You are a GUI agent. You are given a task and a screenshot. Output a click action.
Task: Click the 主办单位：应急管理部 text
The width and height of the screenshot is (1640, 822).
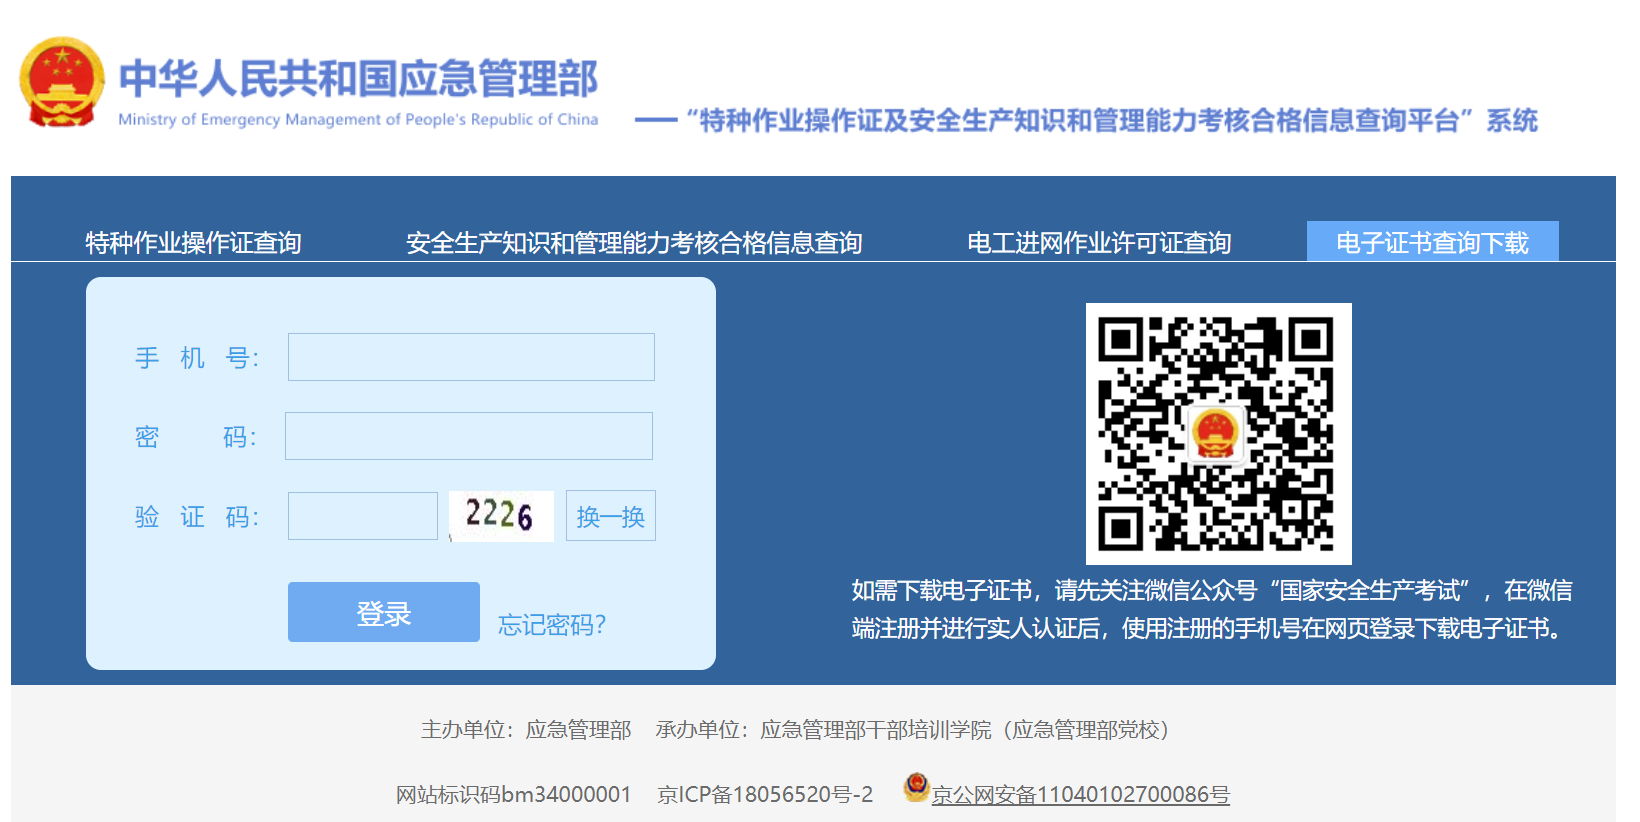click(x=526, y=730)
